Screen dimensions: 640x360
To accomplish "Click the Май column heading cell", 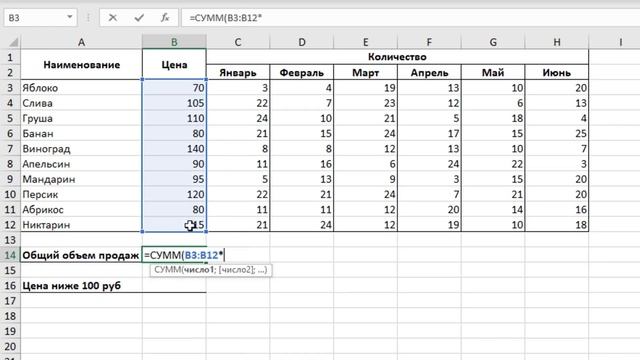I will (x=493, y=73).
